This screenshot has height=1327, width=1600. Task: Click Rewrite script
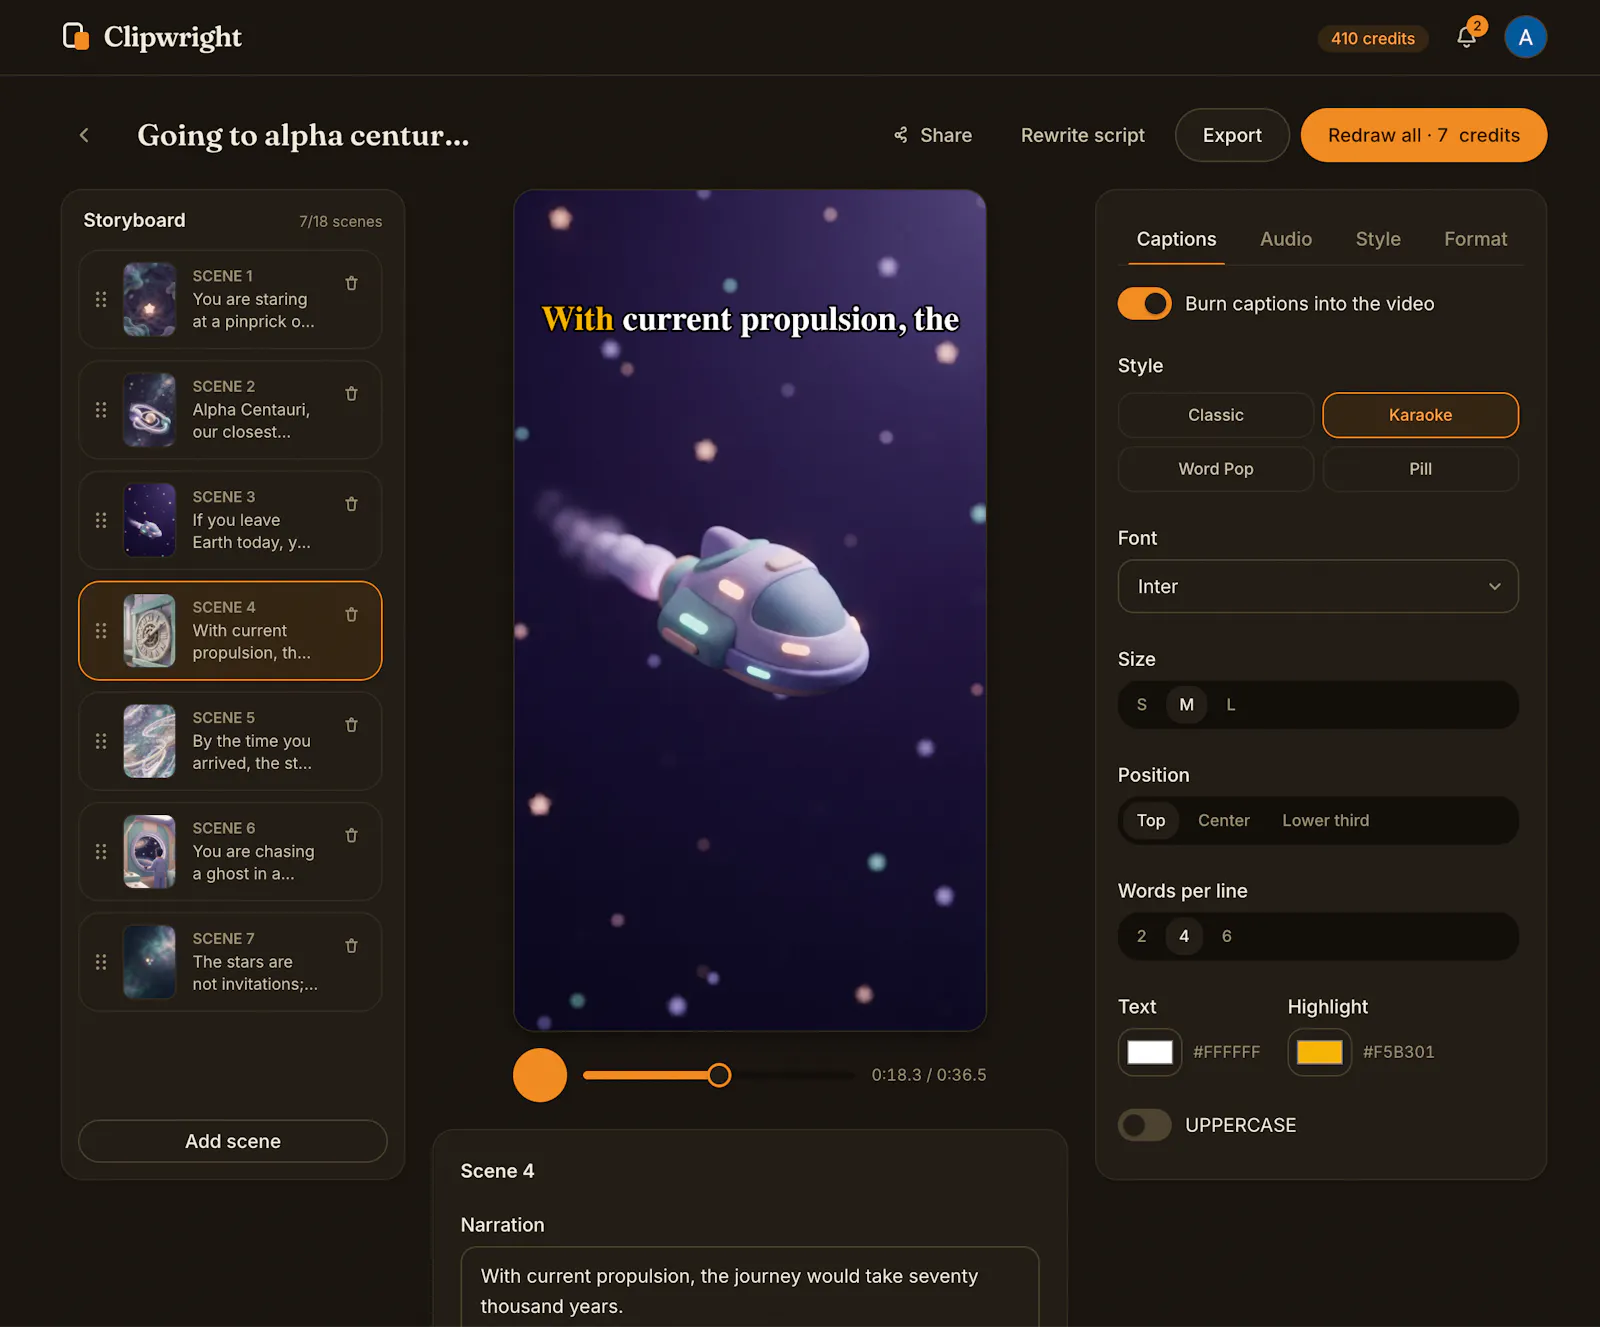point(1083,135)
